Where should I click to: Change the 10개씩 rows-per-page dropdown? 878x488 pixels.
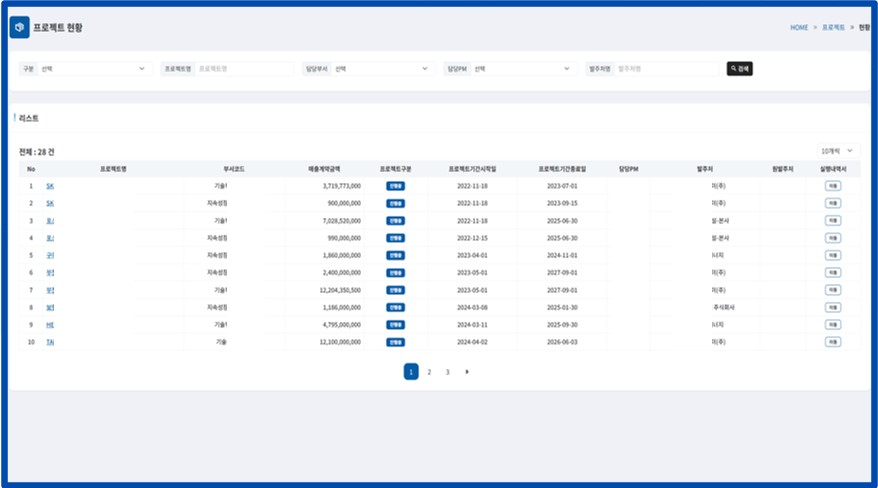click(x=838, y=150)
